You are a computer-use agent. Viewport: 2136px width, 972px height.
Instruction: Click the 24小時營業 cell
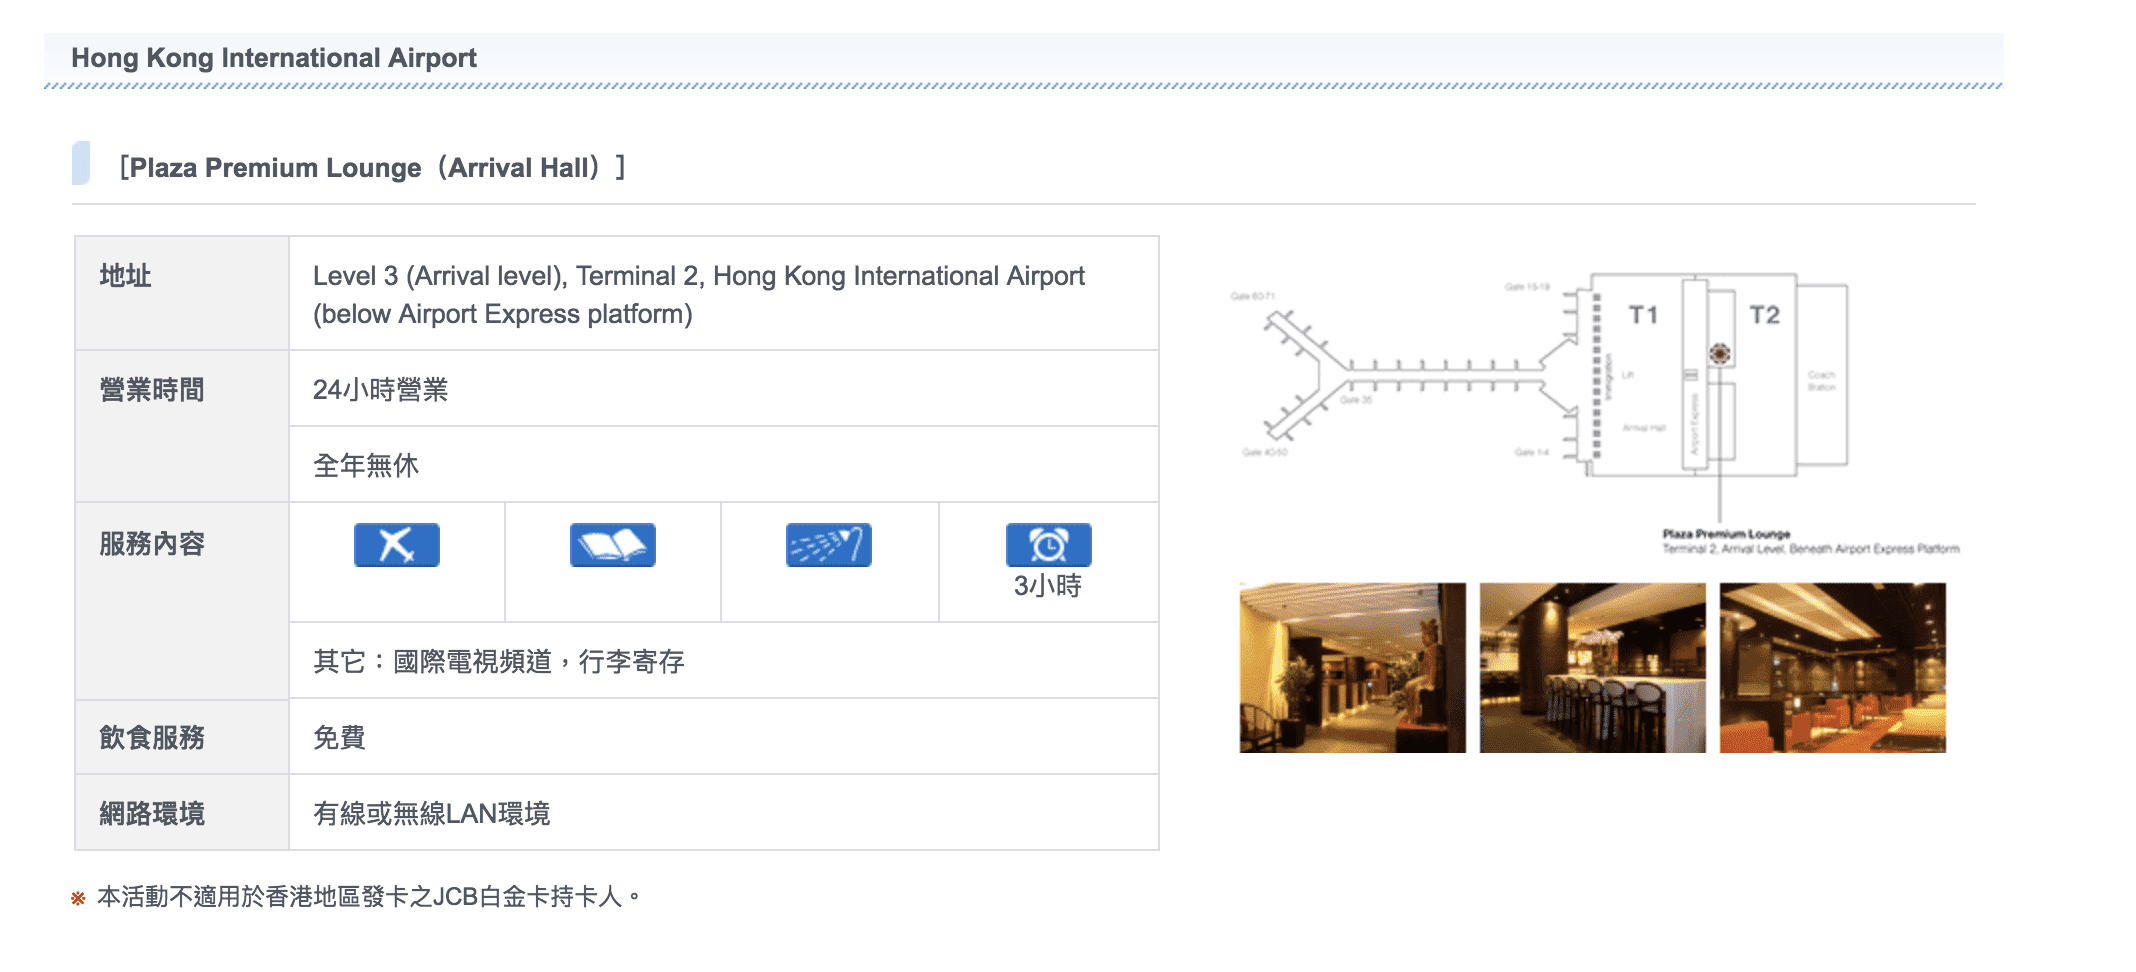click(x=724, y=389)
